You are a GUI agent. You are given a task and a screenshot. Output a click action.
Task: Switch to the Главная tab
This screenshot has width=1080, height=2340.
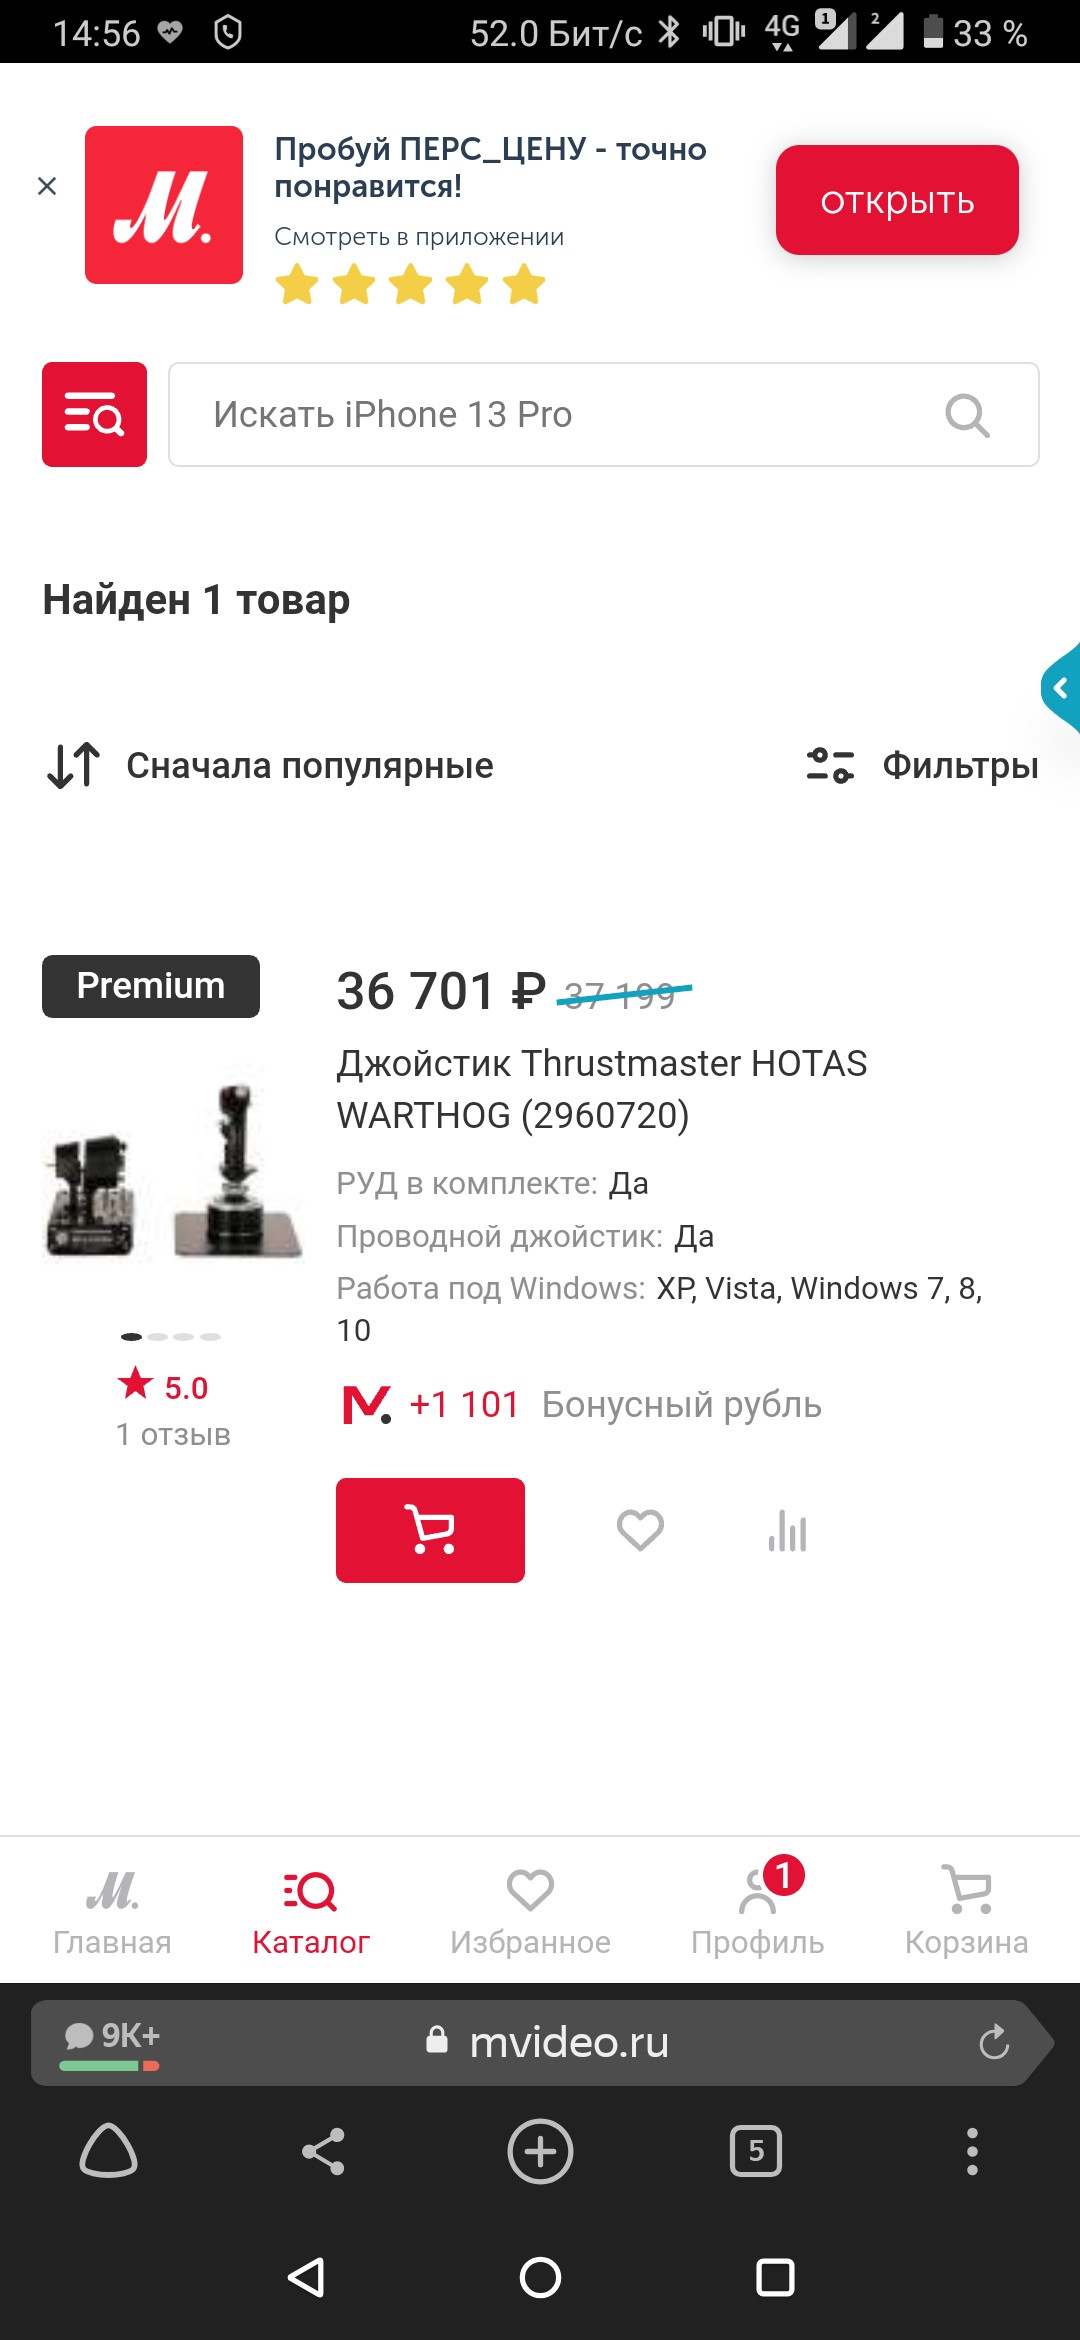112,1910
